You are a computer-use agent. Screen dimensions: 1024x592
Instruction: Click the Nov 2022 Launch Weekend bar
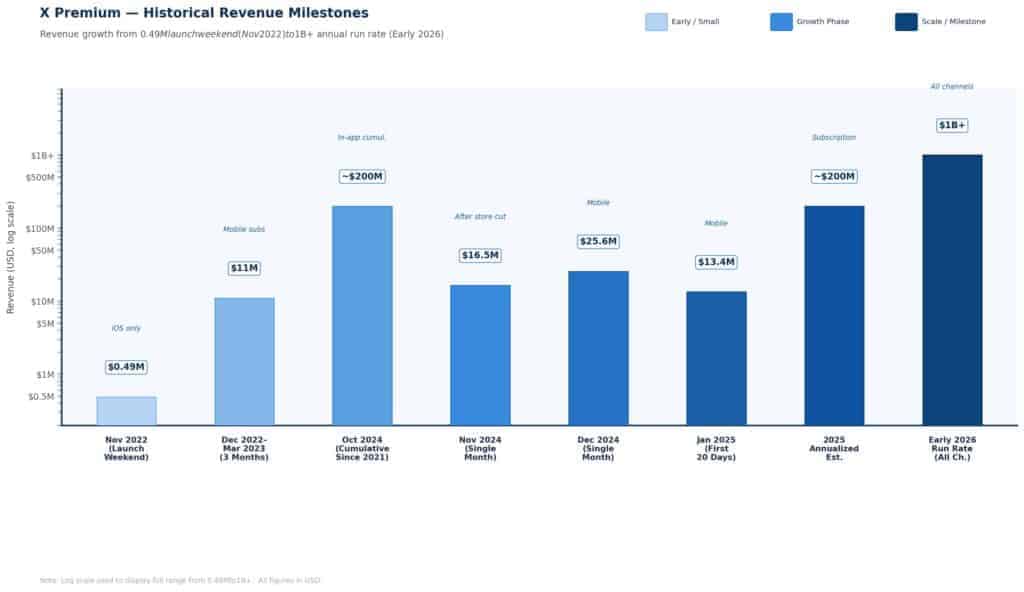126,411
